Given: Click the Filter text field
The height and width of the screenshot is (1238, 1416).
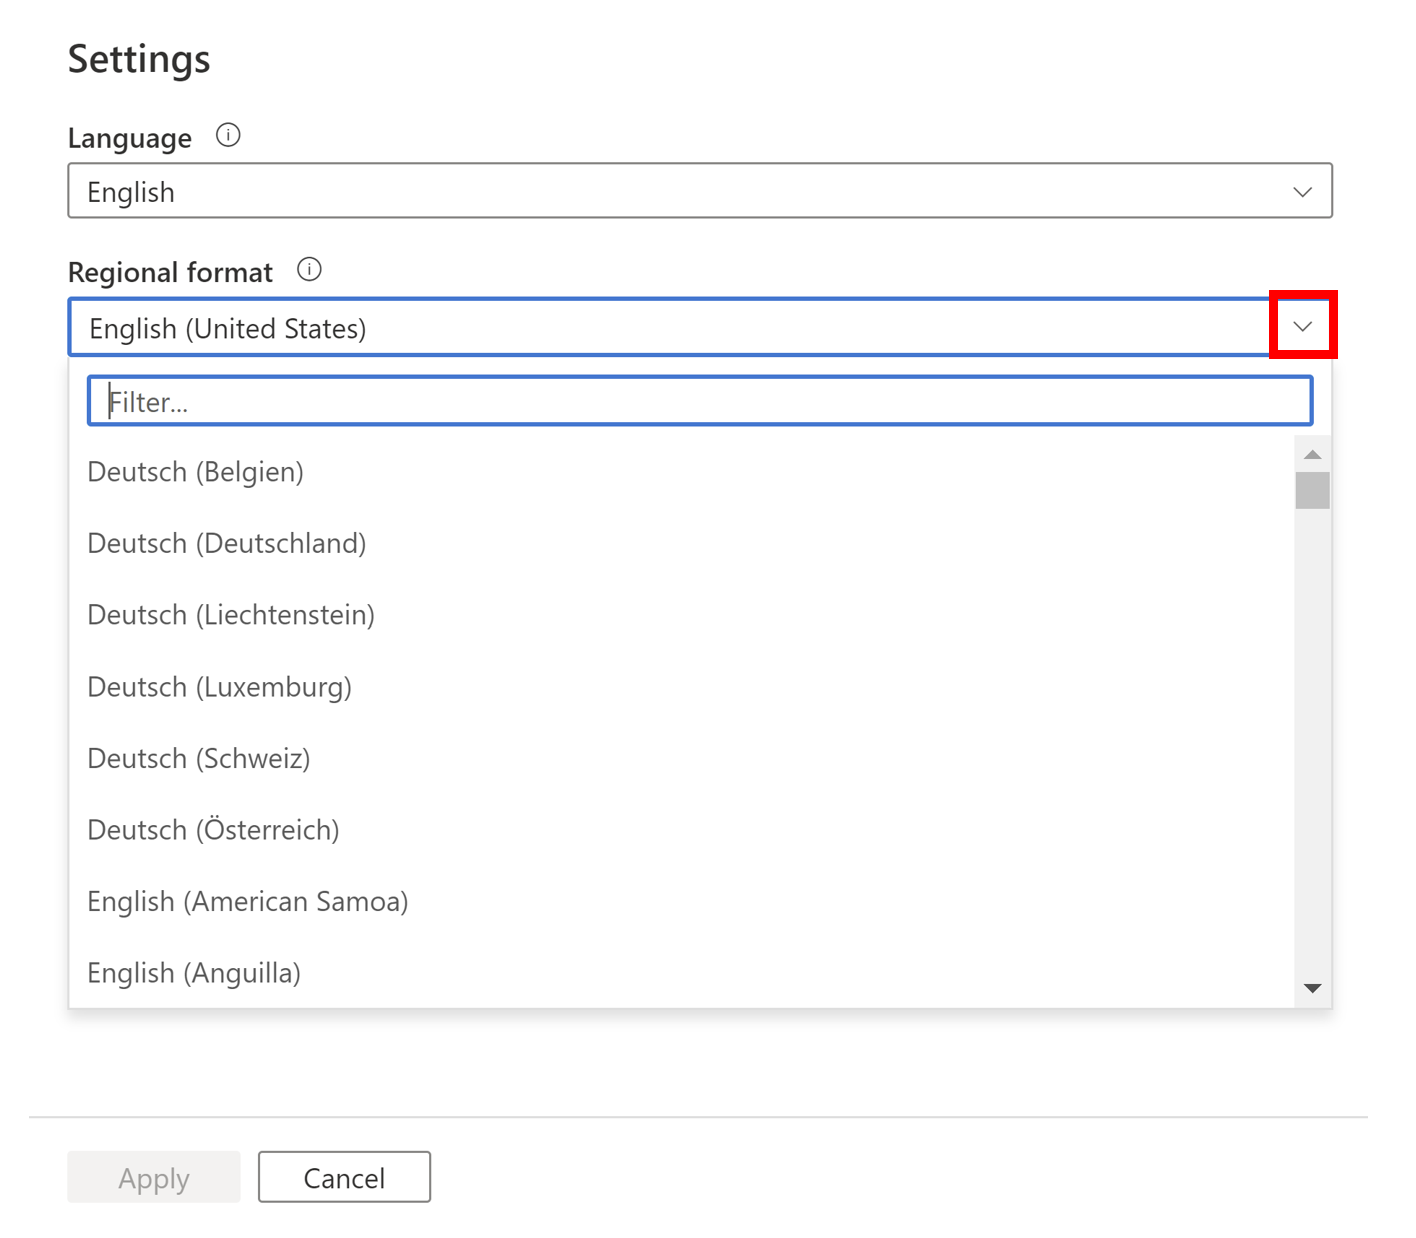Looking at the screenshot, I should [x=699, y=401].
